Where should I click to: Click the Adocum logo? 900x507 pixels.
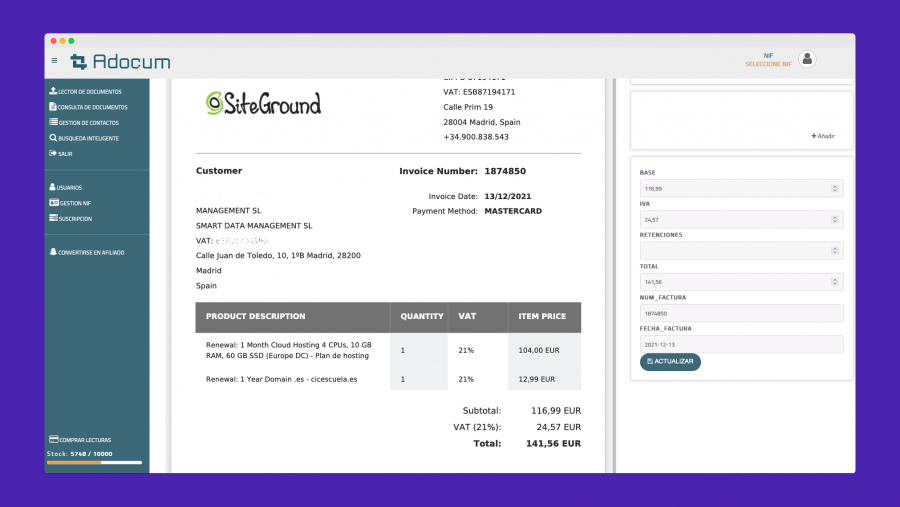tap(121, 61)
